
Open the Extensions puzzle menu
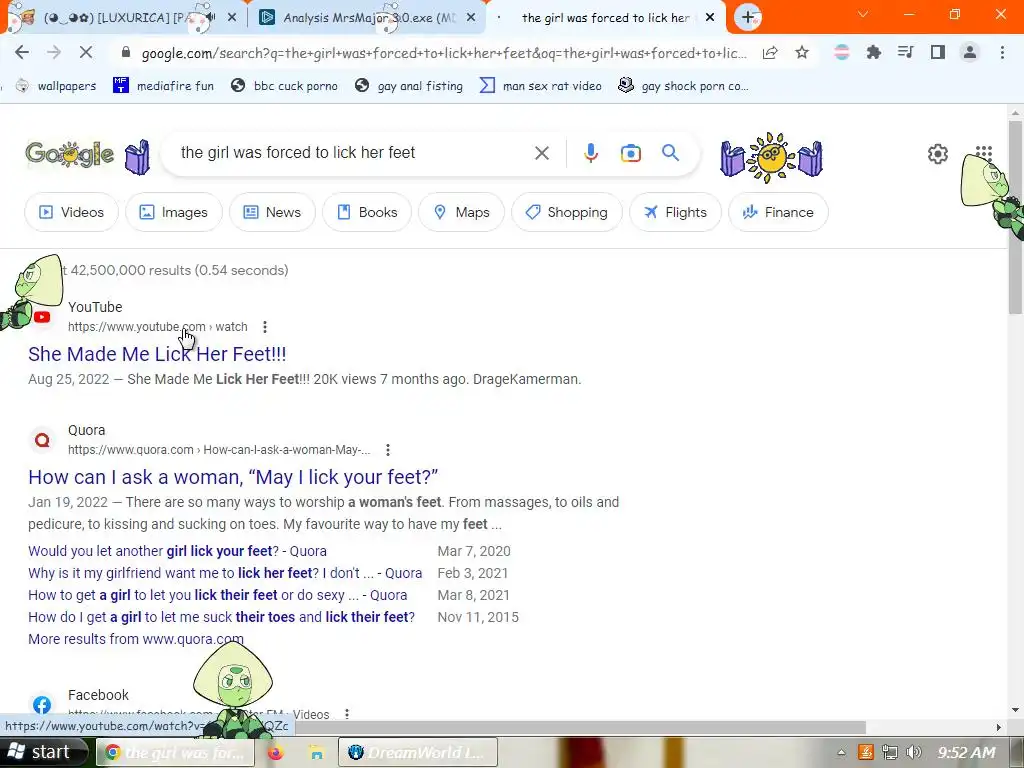point(874,53)
